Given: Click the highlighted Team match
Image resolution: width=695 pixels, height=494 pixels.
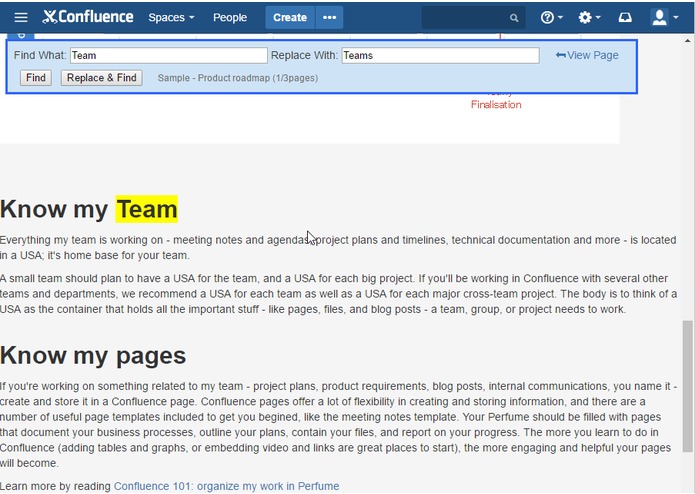Looking at the screenshot, I should (147, 209).
